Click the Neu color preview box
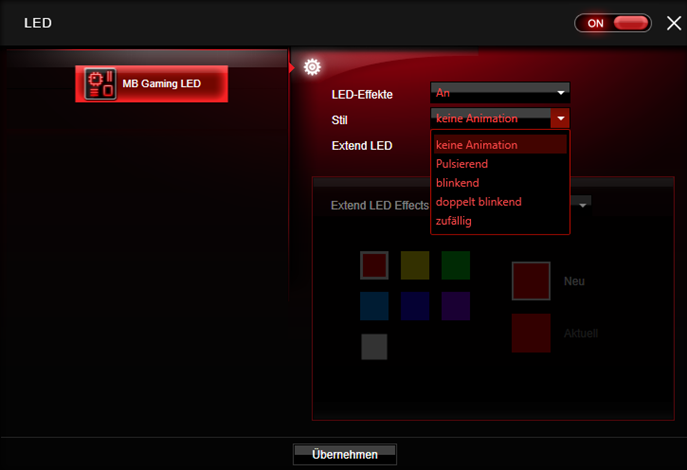687x470 pixels. 531,281
